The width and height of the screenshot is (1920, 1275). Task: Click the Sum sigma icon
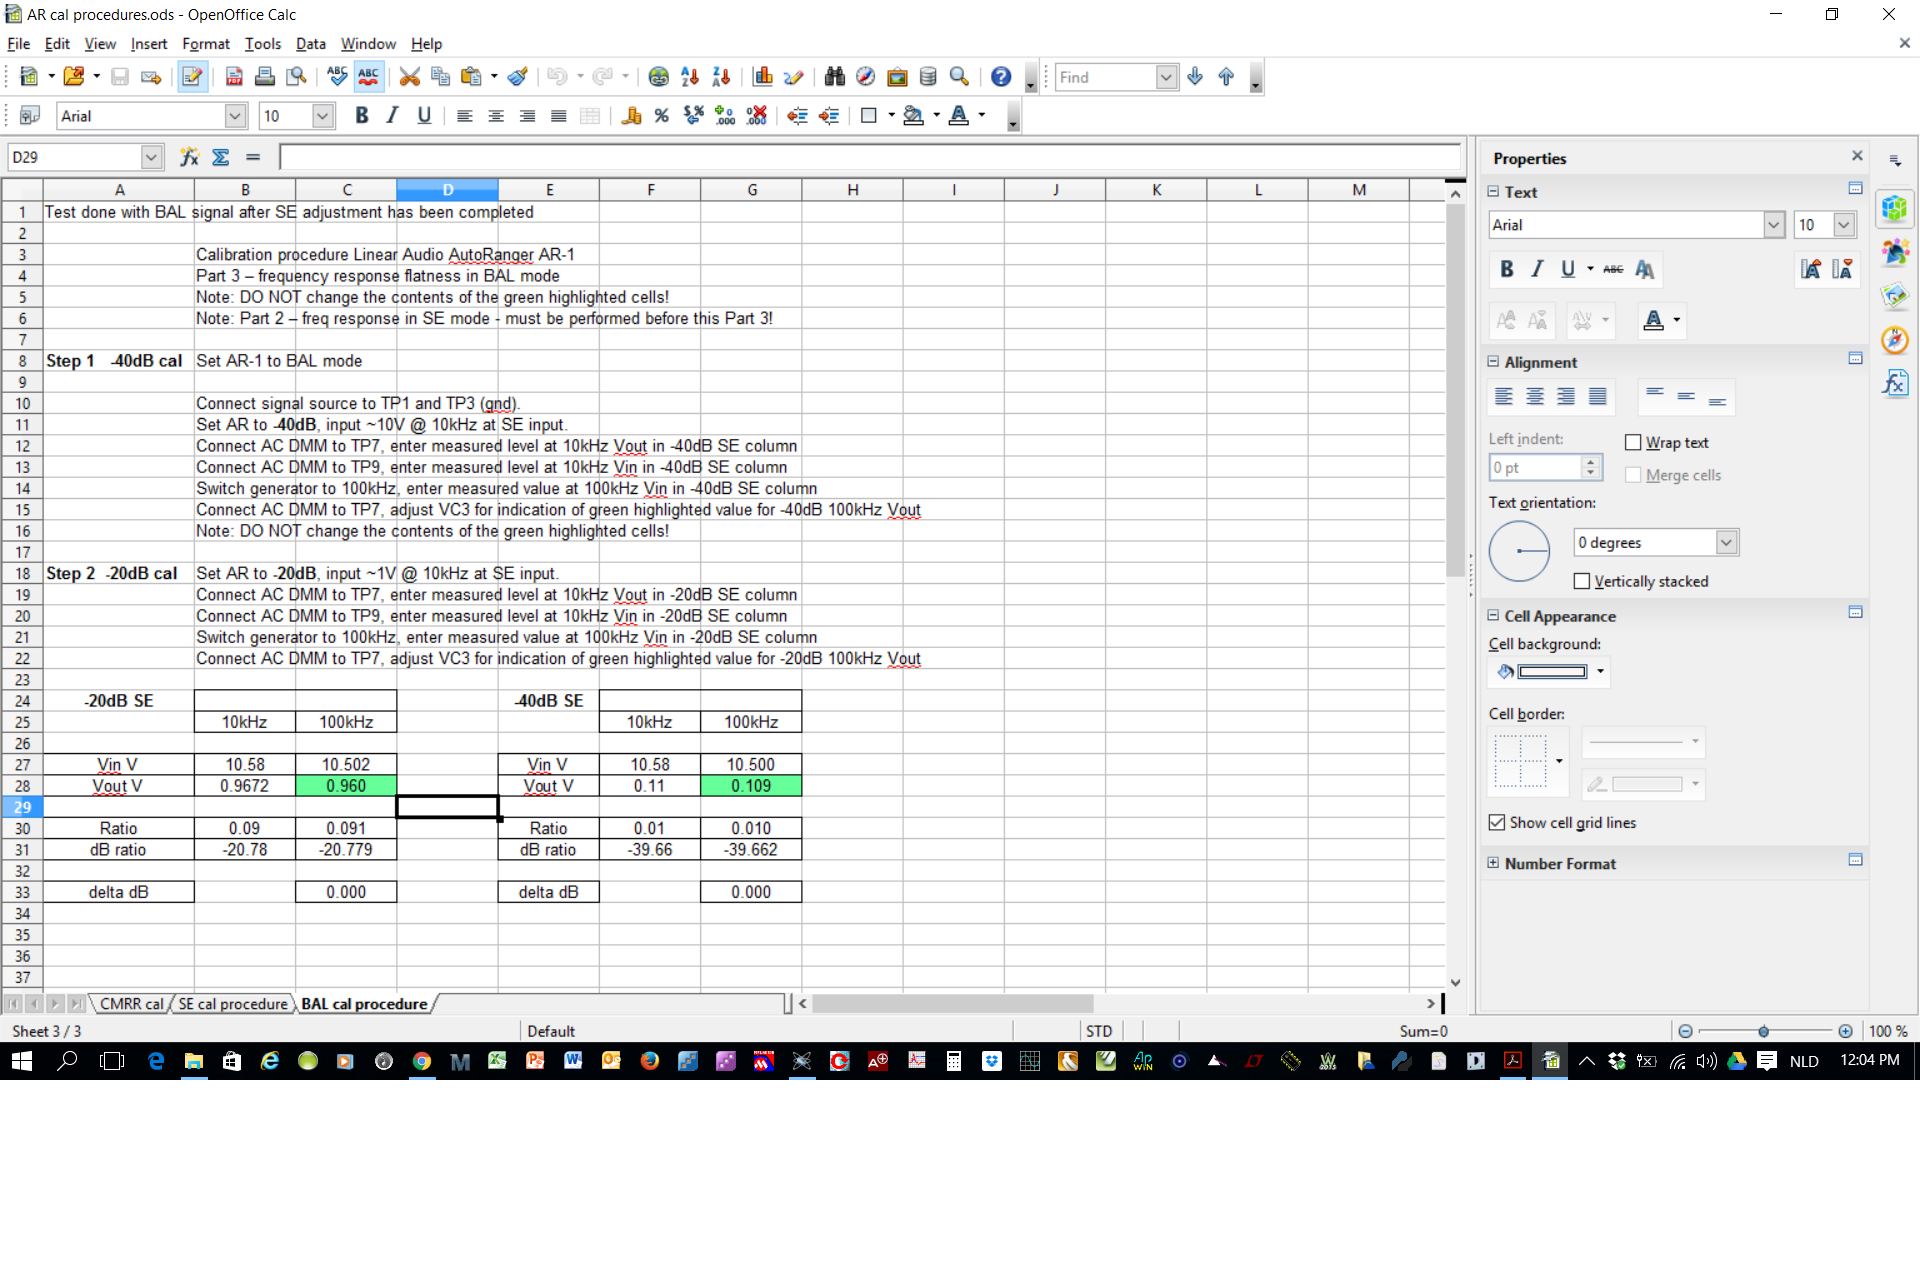tap(221, 157)
